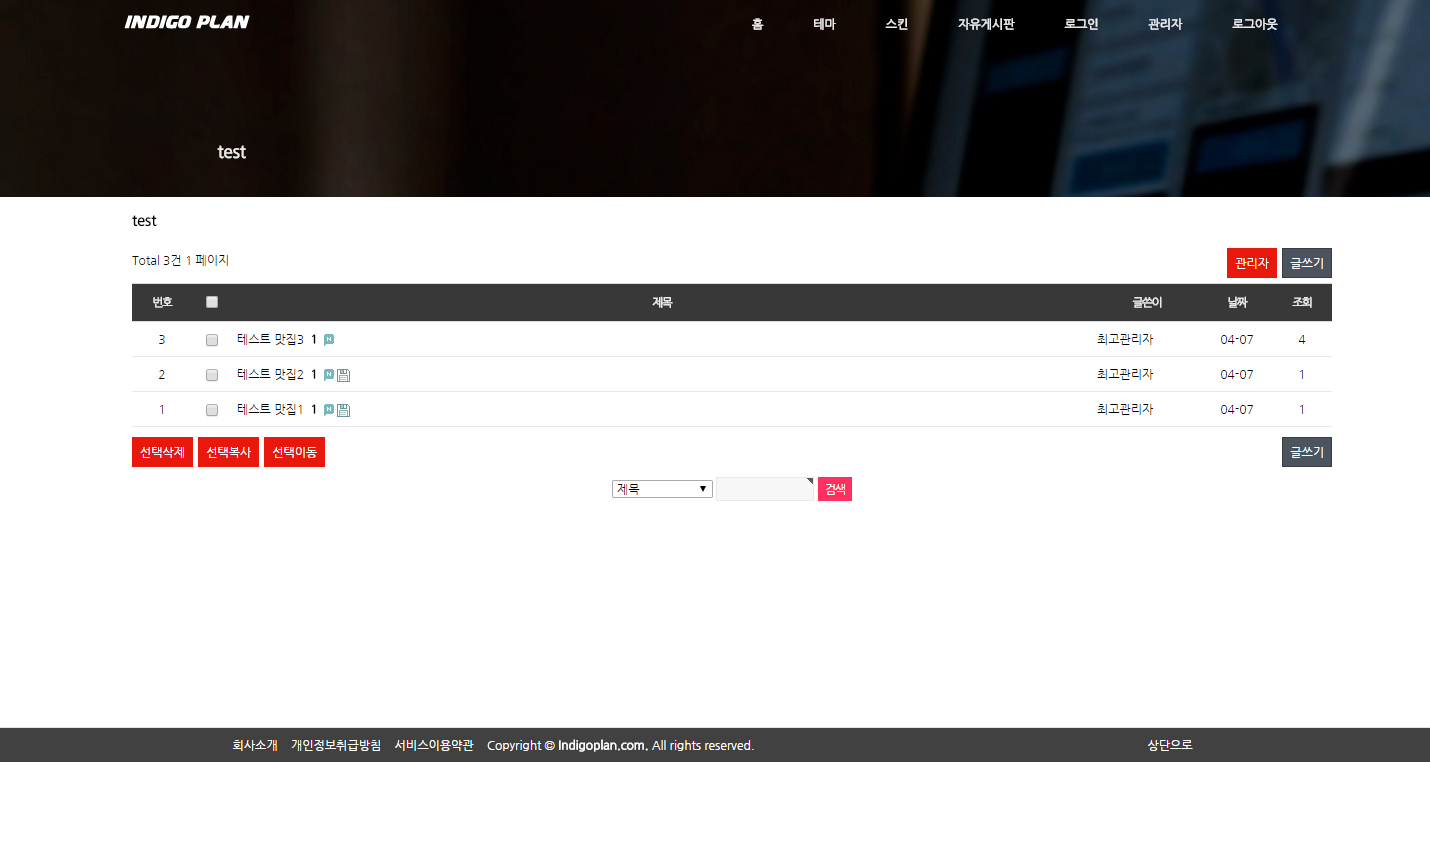The image size is (1430, 863).
Task: Sort by the 조회 column header
Action: coord(1302,302)
